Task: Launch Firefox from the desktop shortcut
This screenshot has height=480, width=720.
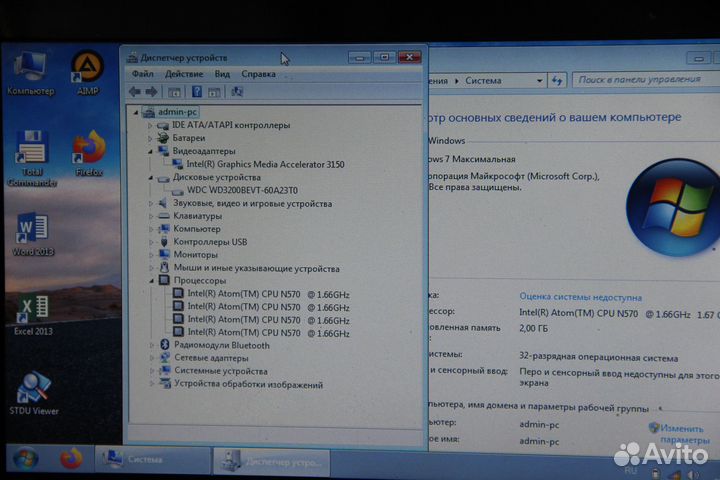Action: (89, 153)
